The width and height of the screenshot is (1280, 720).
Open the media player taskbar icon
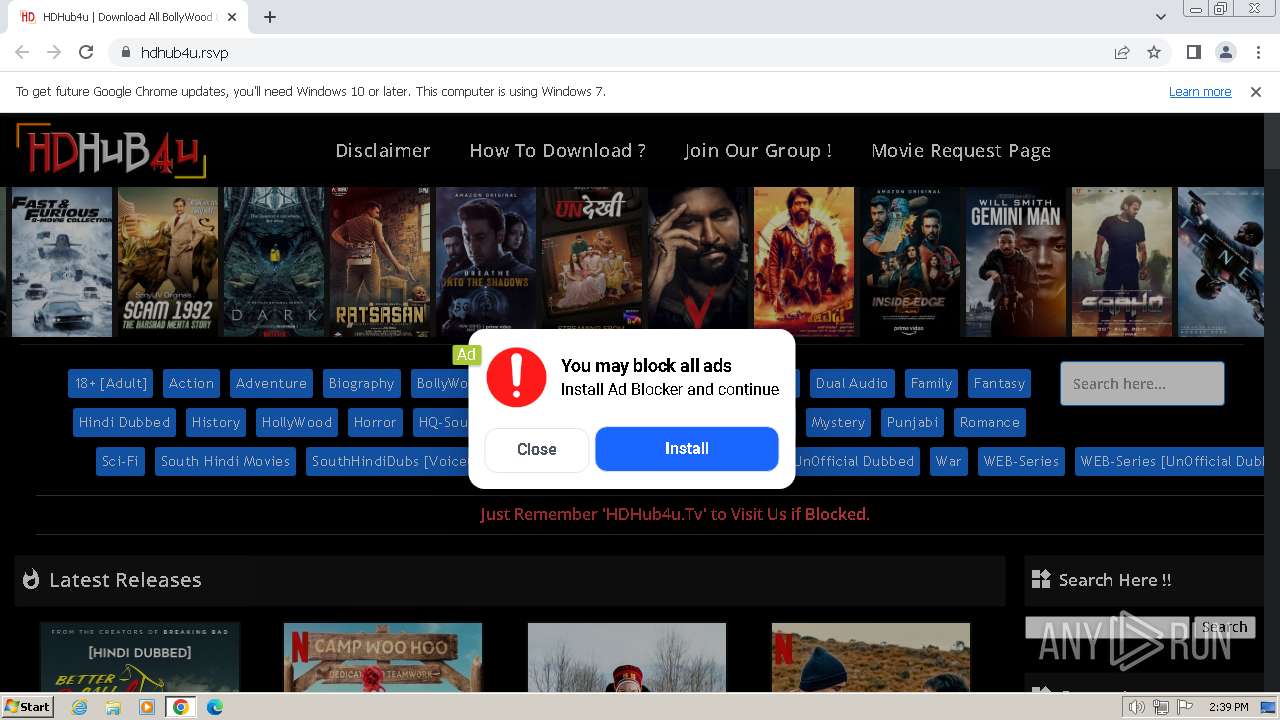point(147,707)
